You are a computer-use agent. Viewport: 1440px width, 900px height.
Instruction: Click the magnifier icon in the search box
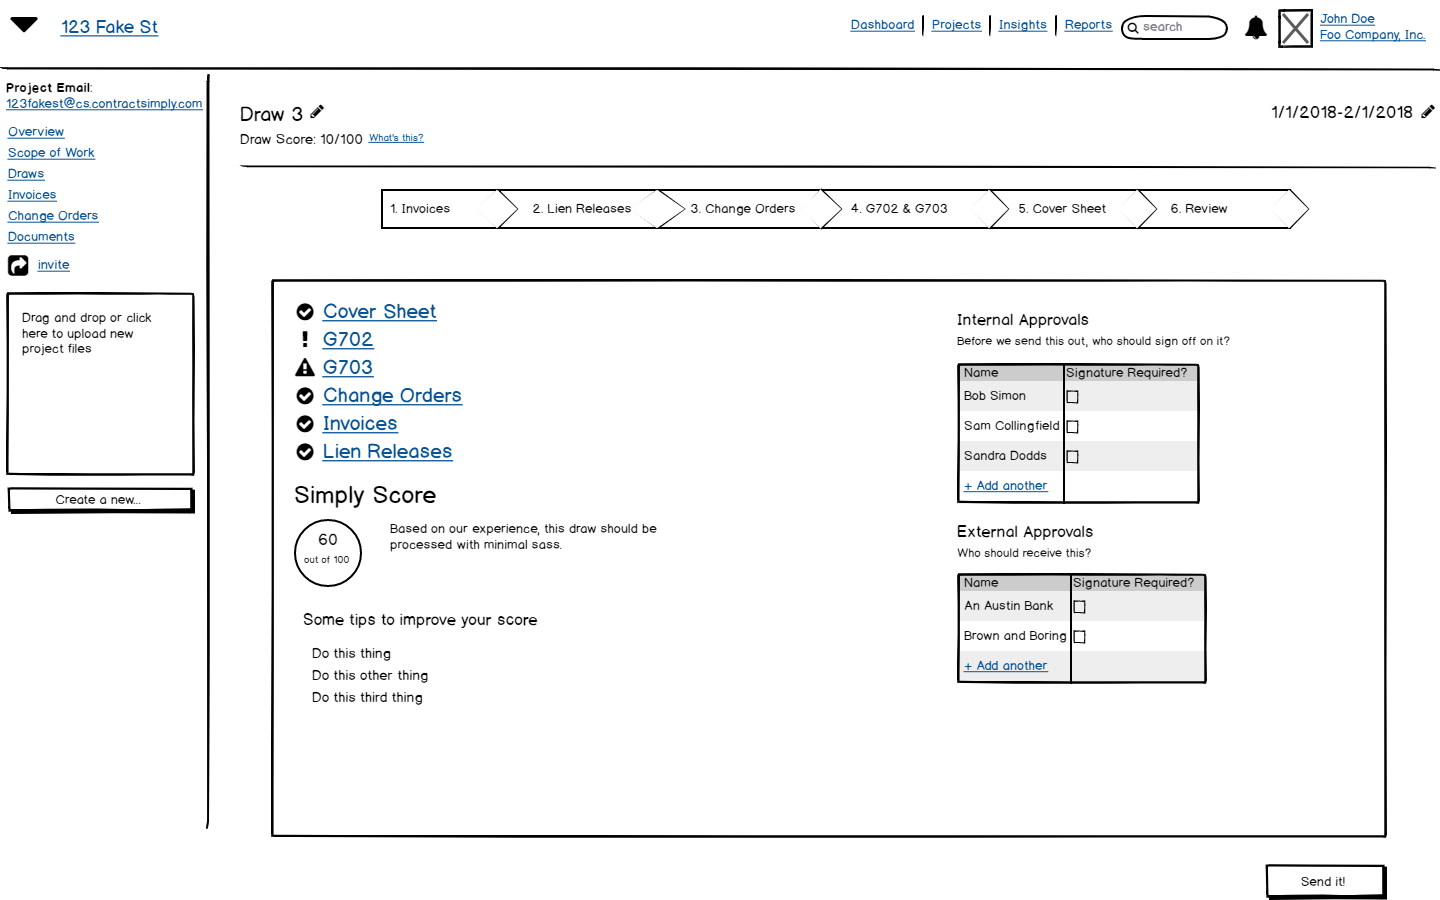click(x=1133, y=28)
